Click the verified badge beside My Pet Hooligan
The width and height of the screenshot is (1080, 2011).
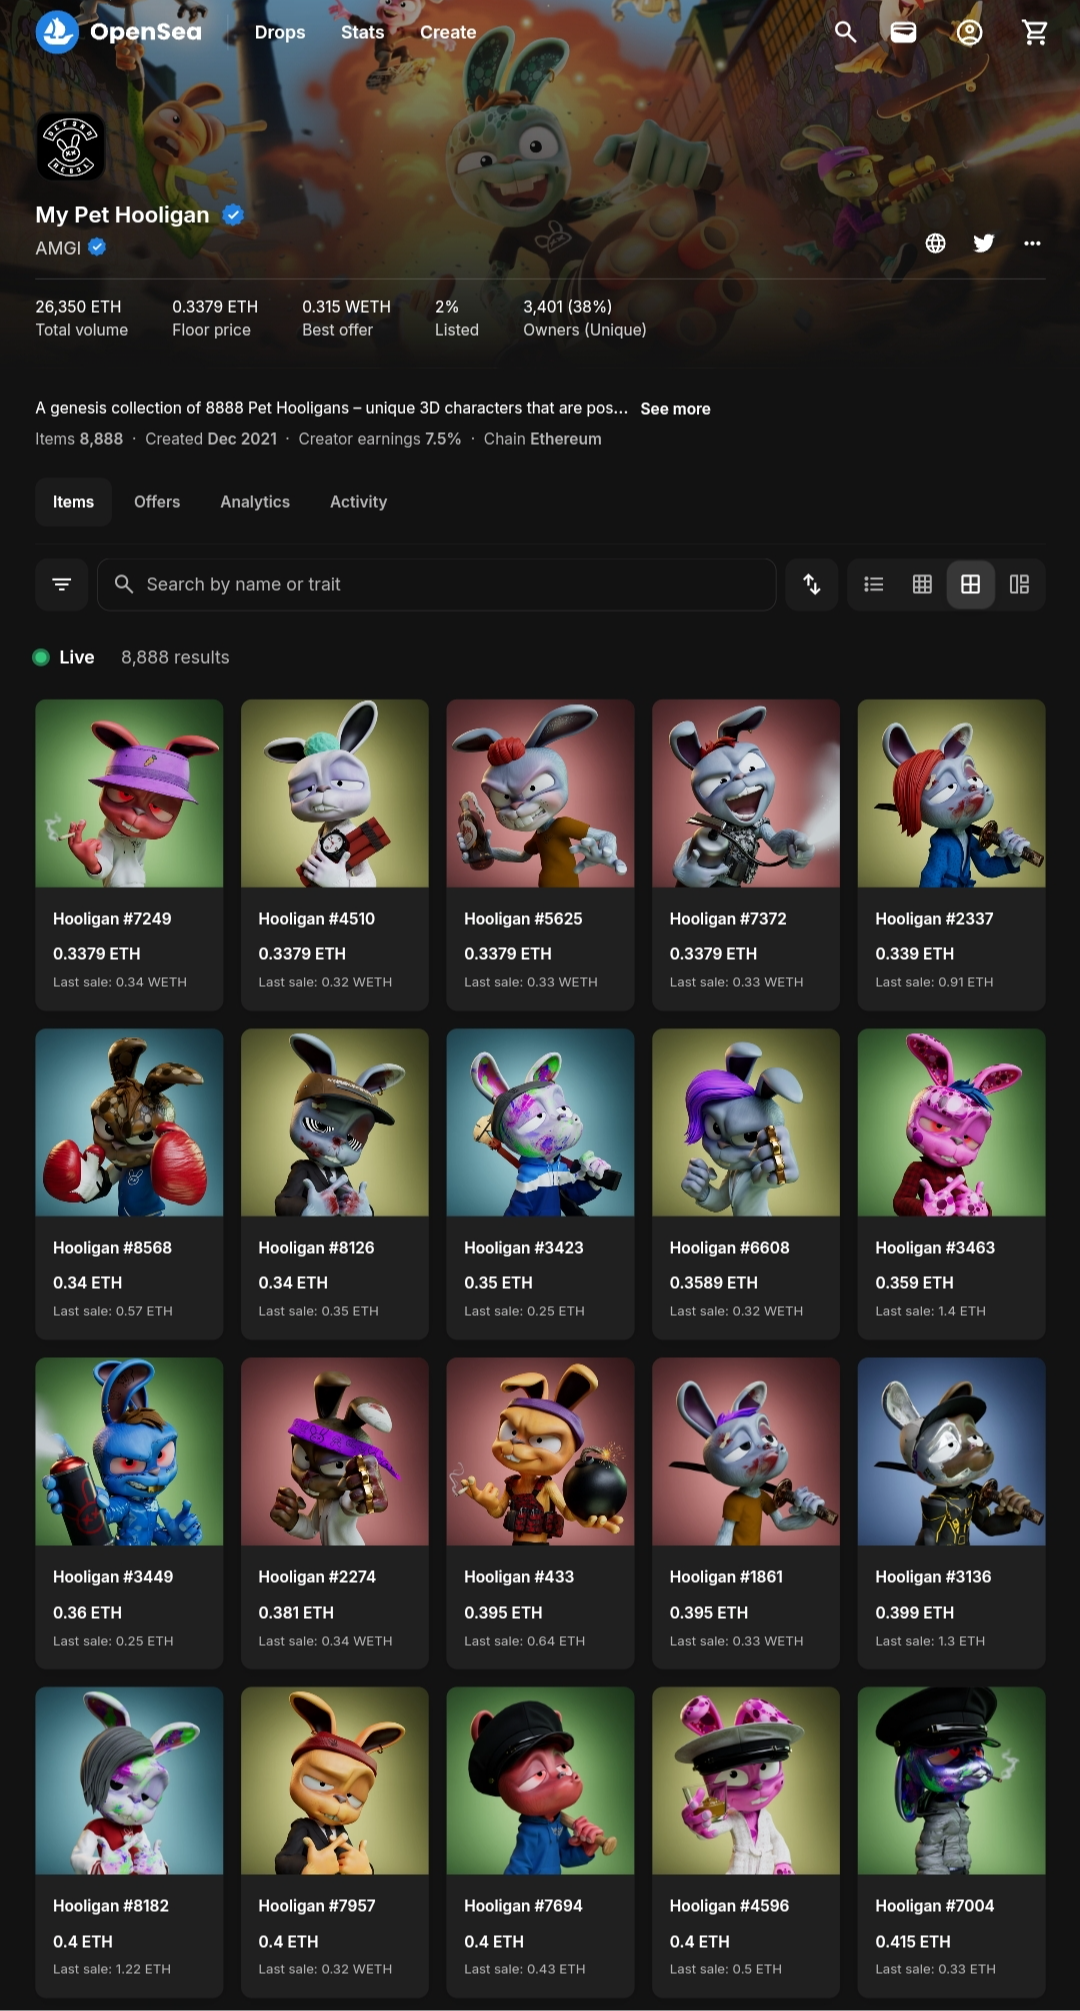(233, 214)
